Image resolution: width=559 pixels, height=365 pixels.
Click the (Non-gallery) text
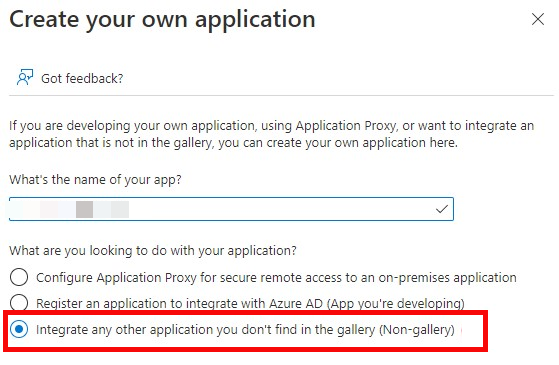click(x=417, y=330)
